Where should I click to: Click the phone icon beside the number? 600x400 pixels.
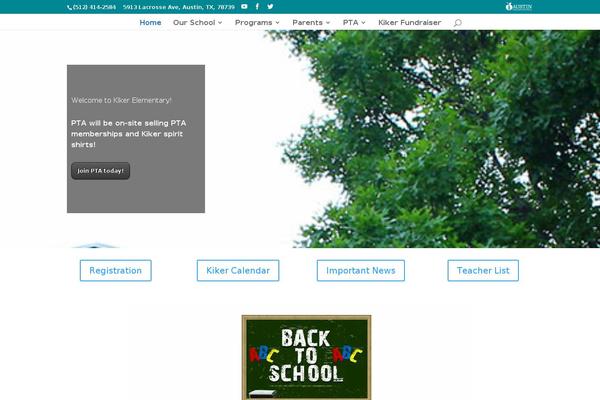[x=69, y=7]
